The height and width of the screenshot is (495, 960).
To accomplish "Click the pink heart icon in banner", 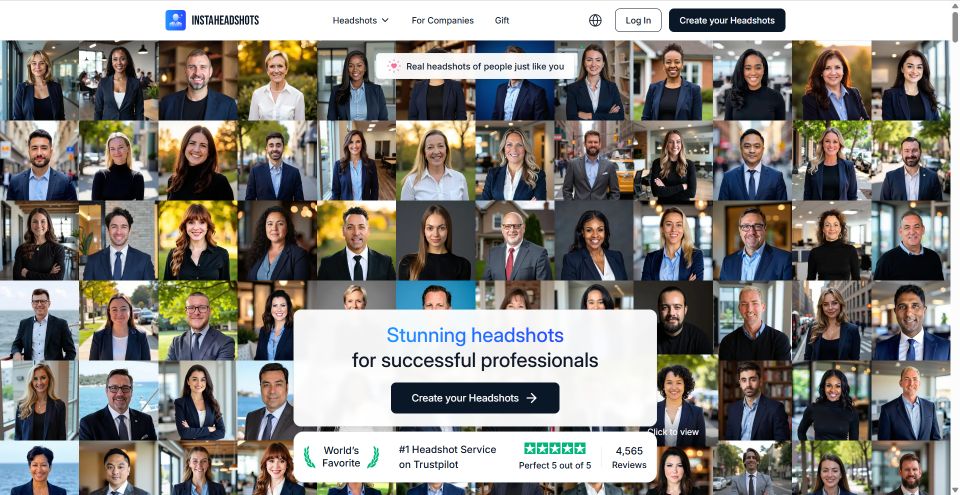I will [x=393, y=66].
